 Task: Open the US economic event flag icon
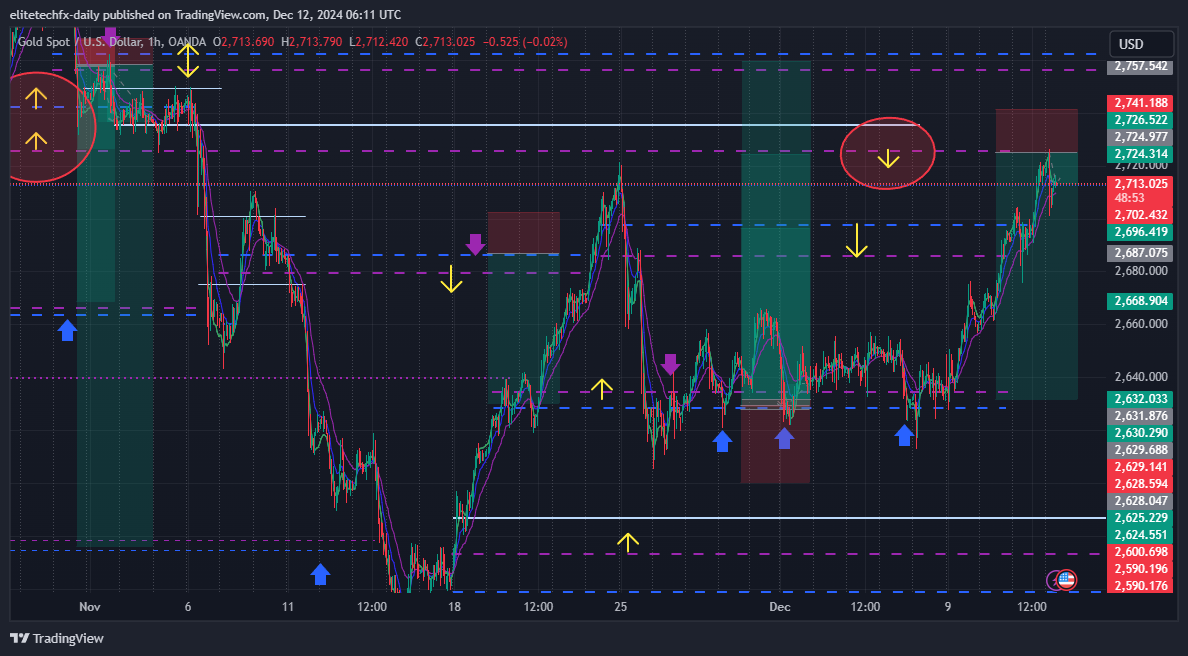pos(1067,580)
